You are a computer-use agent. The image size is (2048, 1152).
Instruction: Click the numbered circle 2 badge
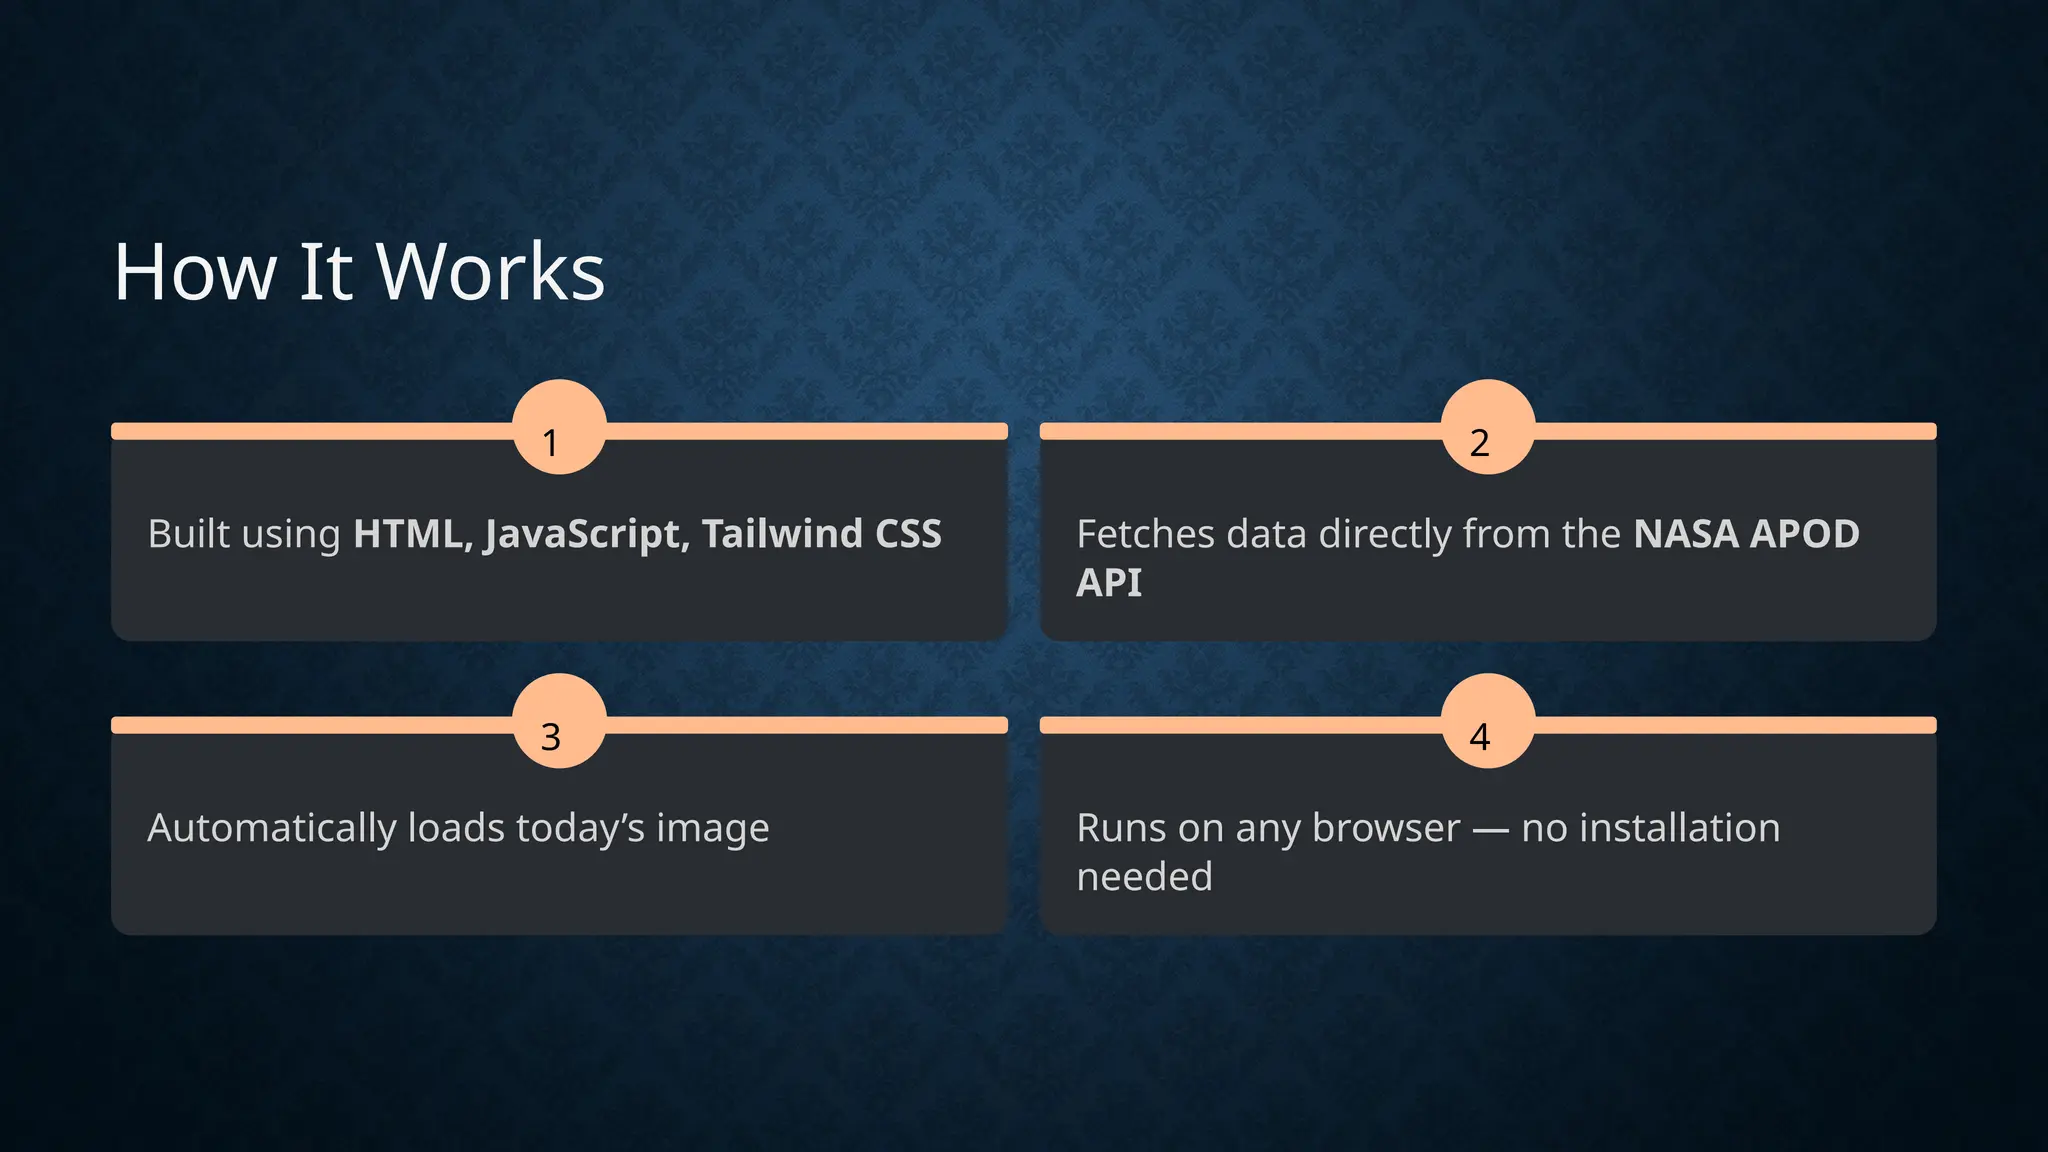coord(1488,427)
